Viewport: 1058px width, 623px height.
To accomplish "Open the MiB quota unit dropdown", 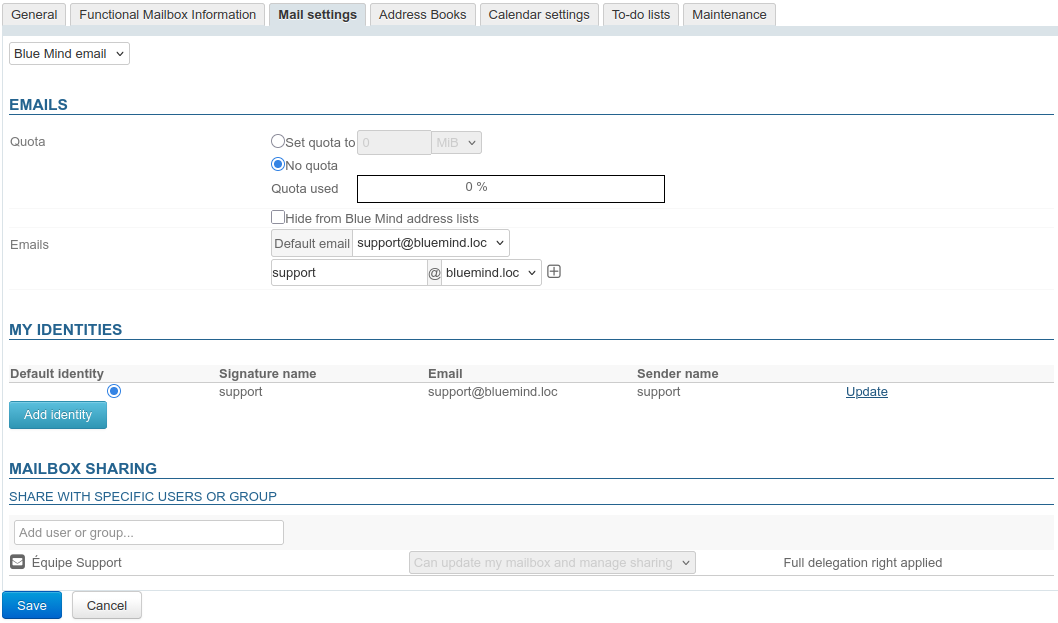I will point(457,143).
